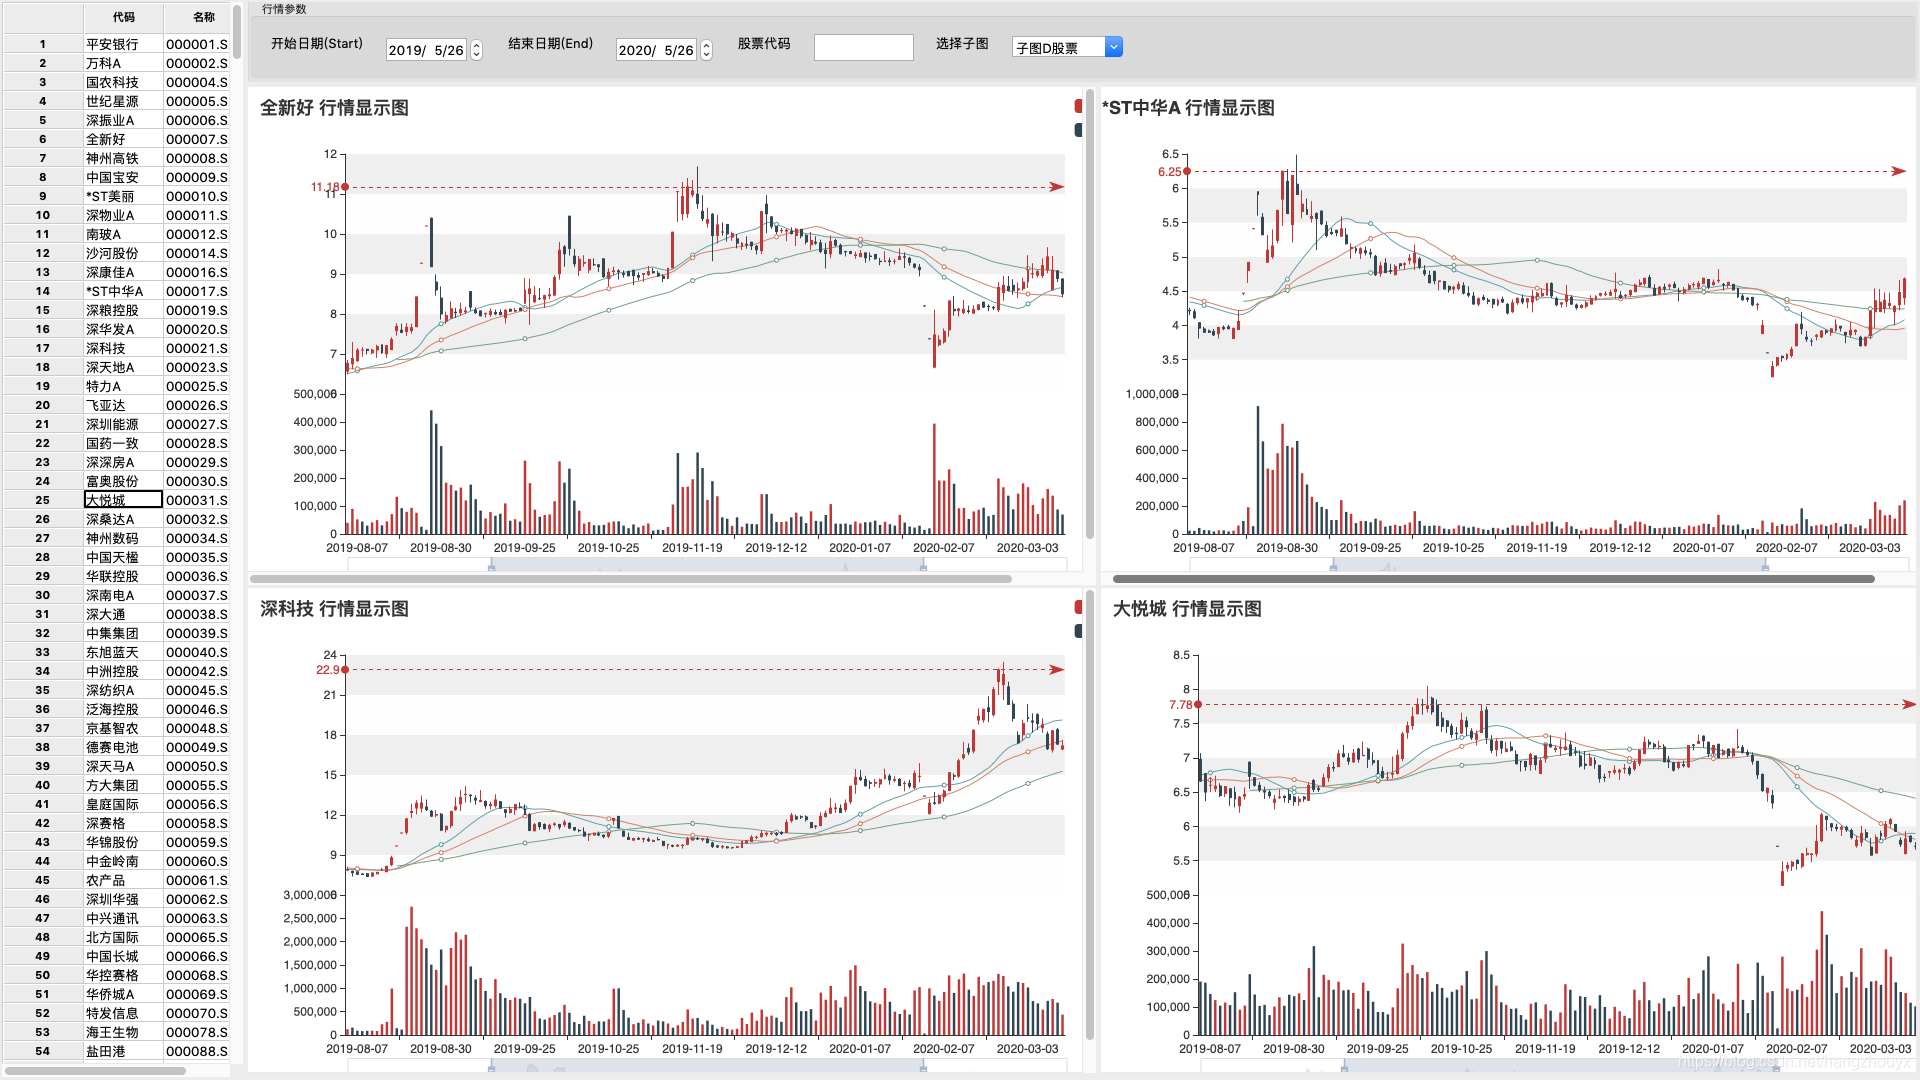This screenshot has height=1080, width=1920.
Task: Click the start date stepper arrows
Action: click(x=477, y=50)
